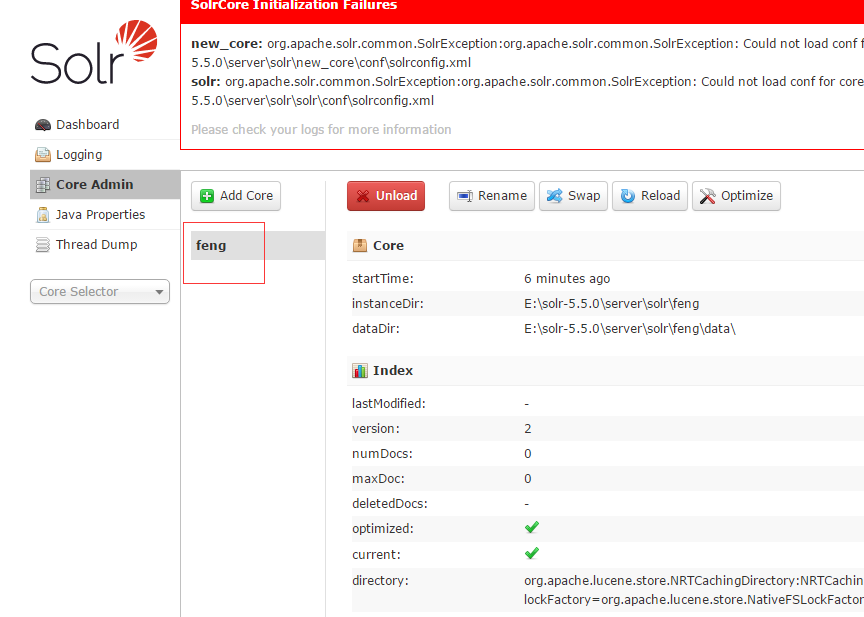Click the new_core error message
Viewport: 864px width, 617px height.
[527, 53]
